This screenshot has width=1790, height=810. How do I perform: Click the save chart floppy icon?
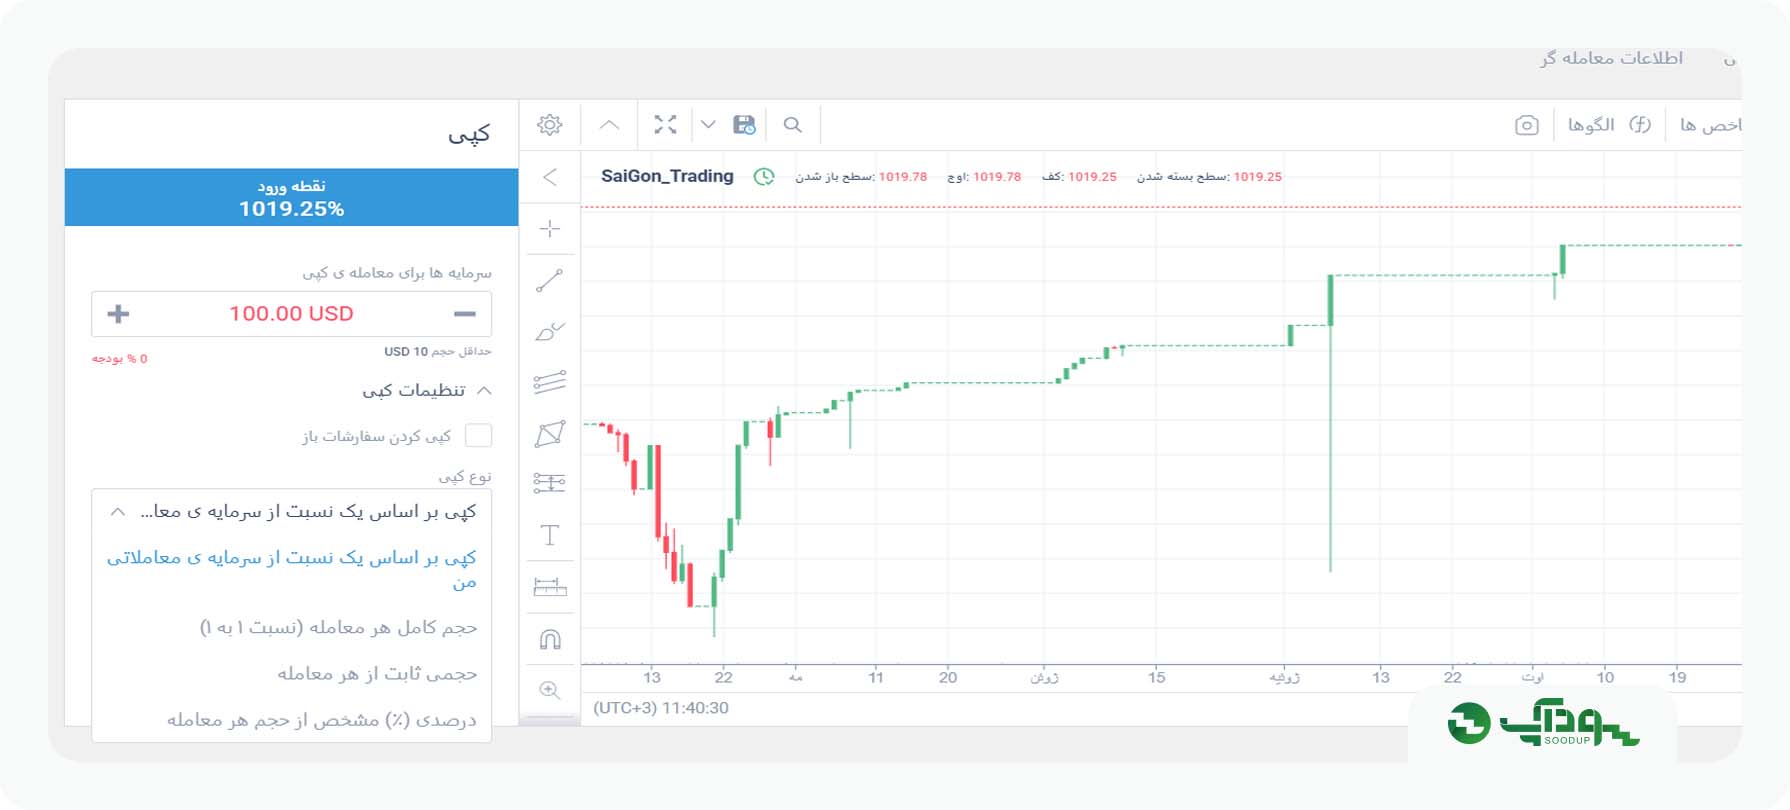744,125
